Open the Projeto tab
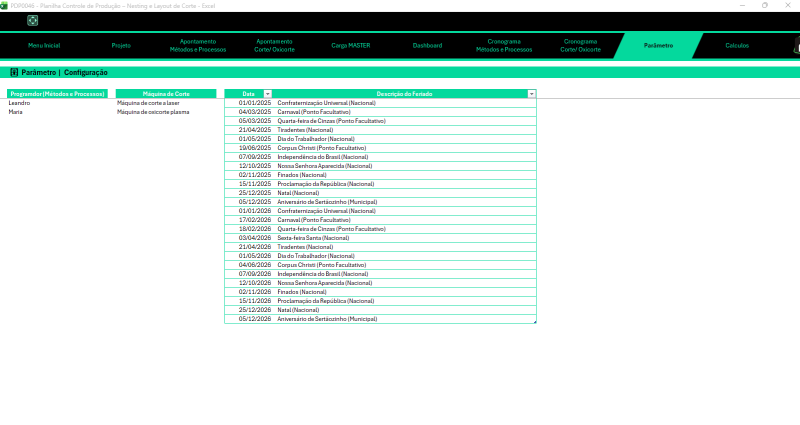The height and width of the screenshot is (425, 800). point(121,46)
